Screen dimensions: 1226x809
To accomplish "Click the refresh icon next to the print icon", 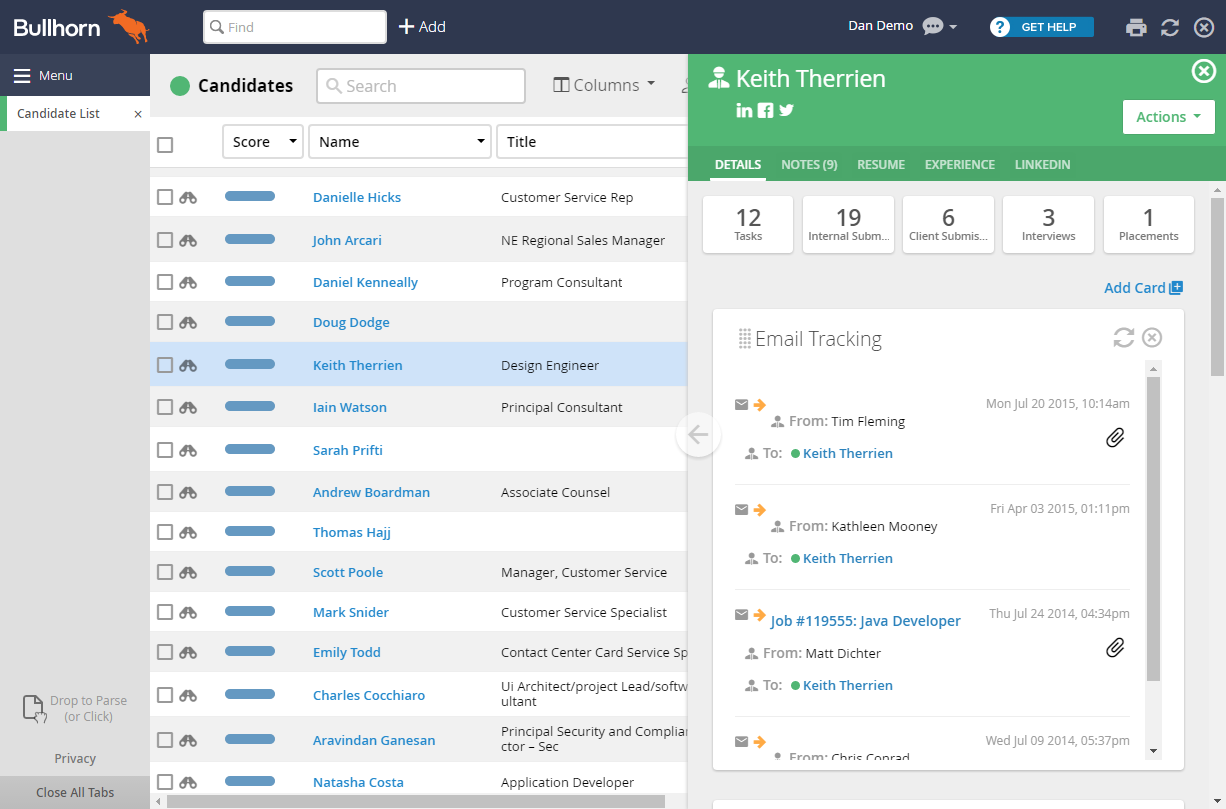I will click(x=1170, y=27).
